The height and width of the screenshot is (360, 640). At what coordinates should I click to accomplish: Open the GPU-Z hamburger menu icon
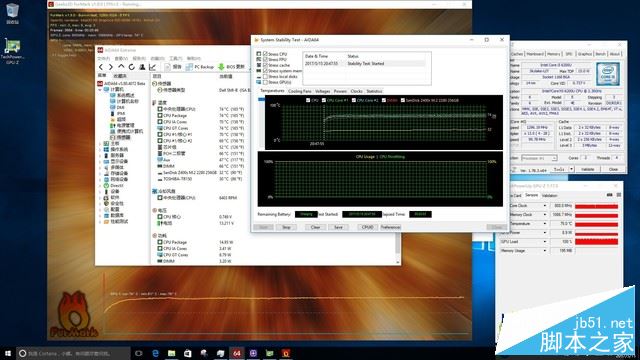pyautogui.click(x=619, y=196)
